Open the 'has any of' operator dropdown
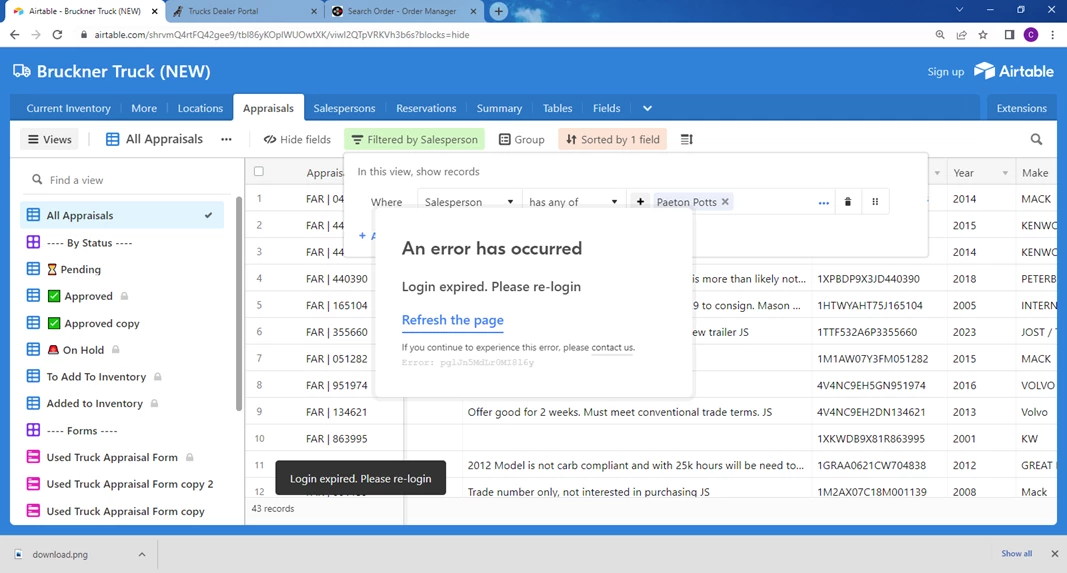 [x=574, y=202]
